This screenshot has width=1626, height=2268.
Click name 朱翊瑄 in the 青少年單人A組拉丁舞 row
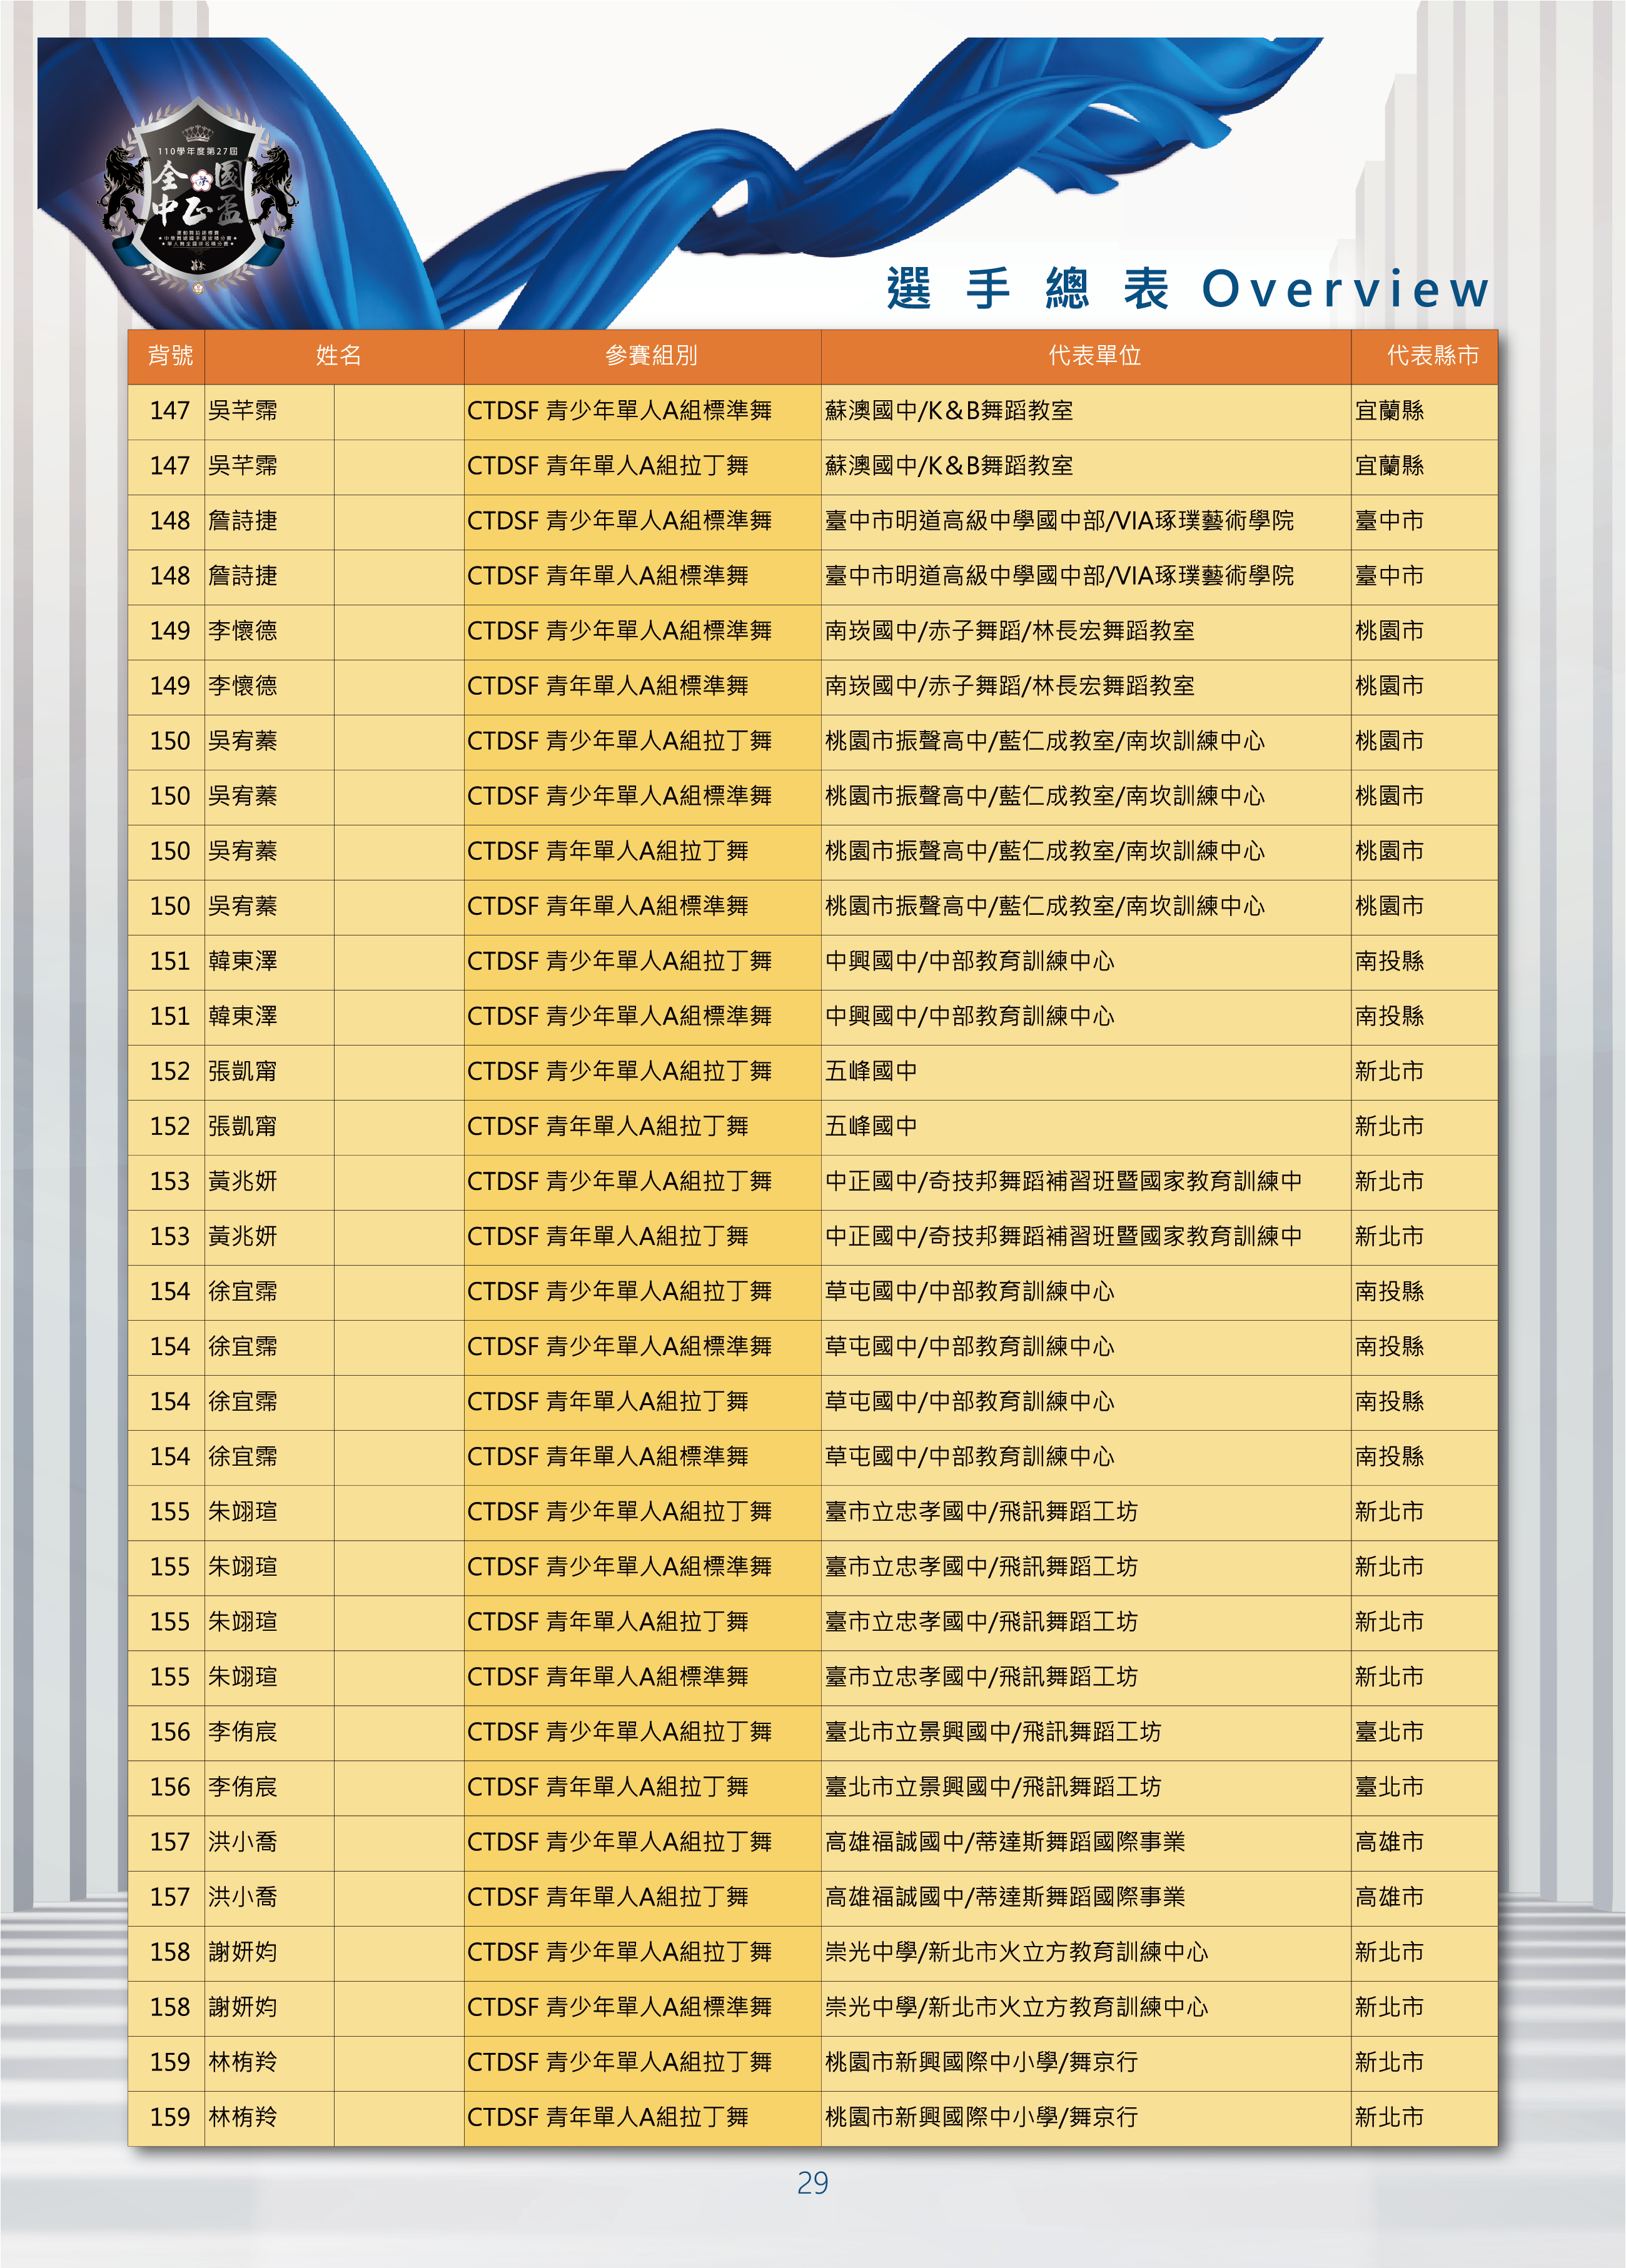(x=243, y=1511)
